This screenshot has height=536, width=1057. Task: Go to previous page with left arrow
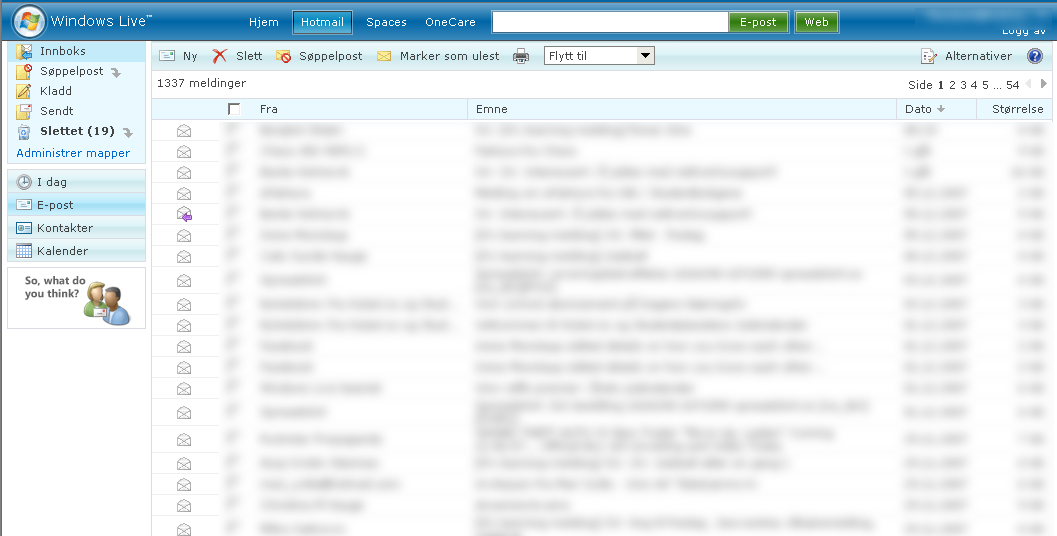(x=1028, y=84)
